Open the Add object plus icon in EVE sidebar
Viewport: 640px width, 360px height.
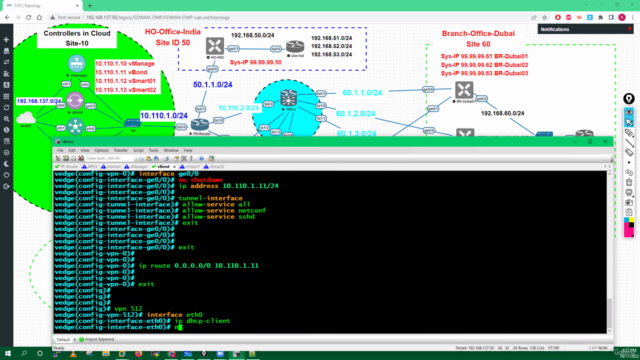coord(6,40)
